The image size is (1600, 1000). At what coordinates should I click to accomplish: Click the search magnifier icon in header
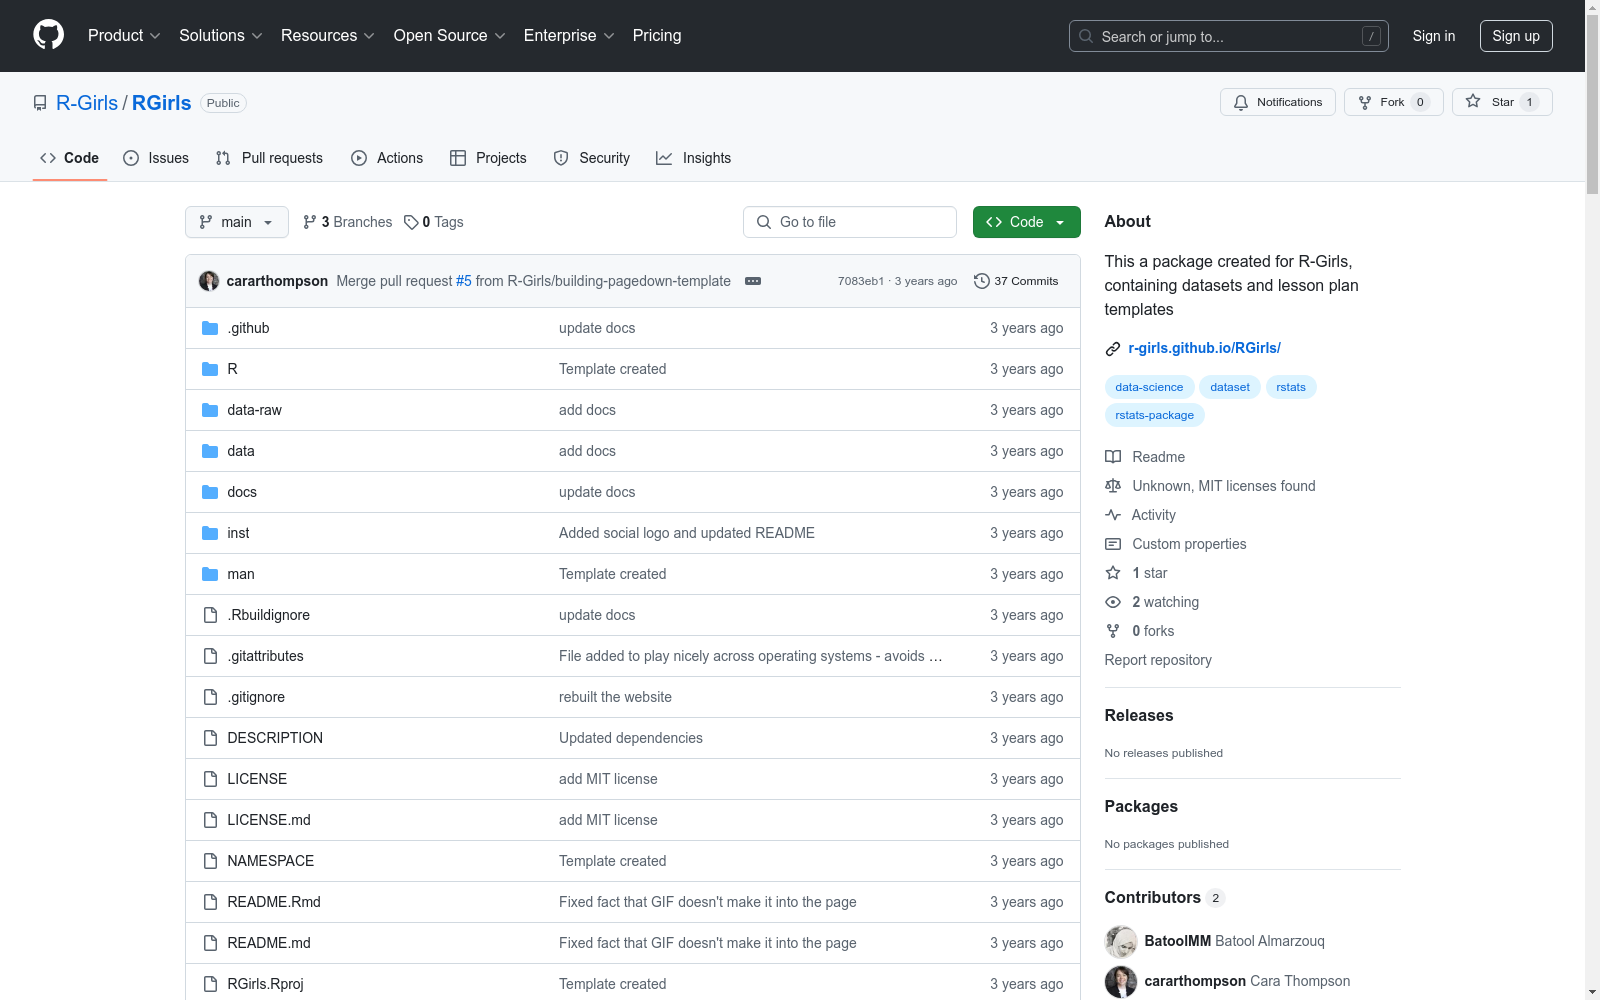(x=1086, y=36)
